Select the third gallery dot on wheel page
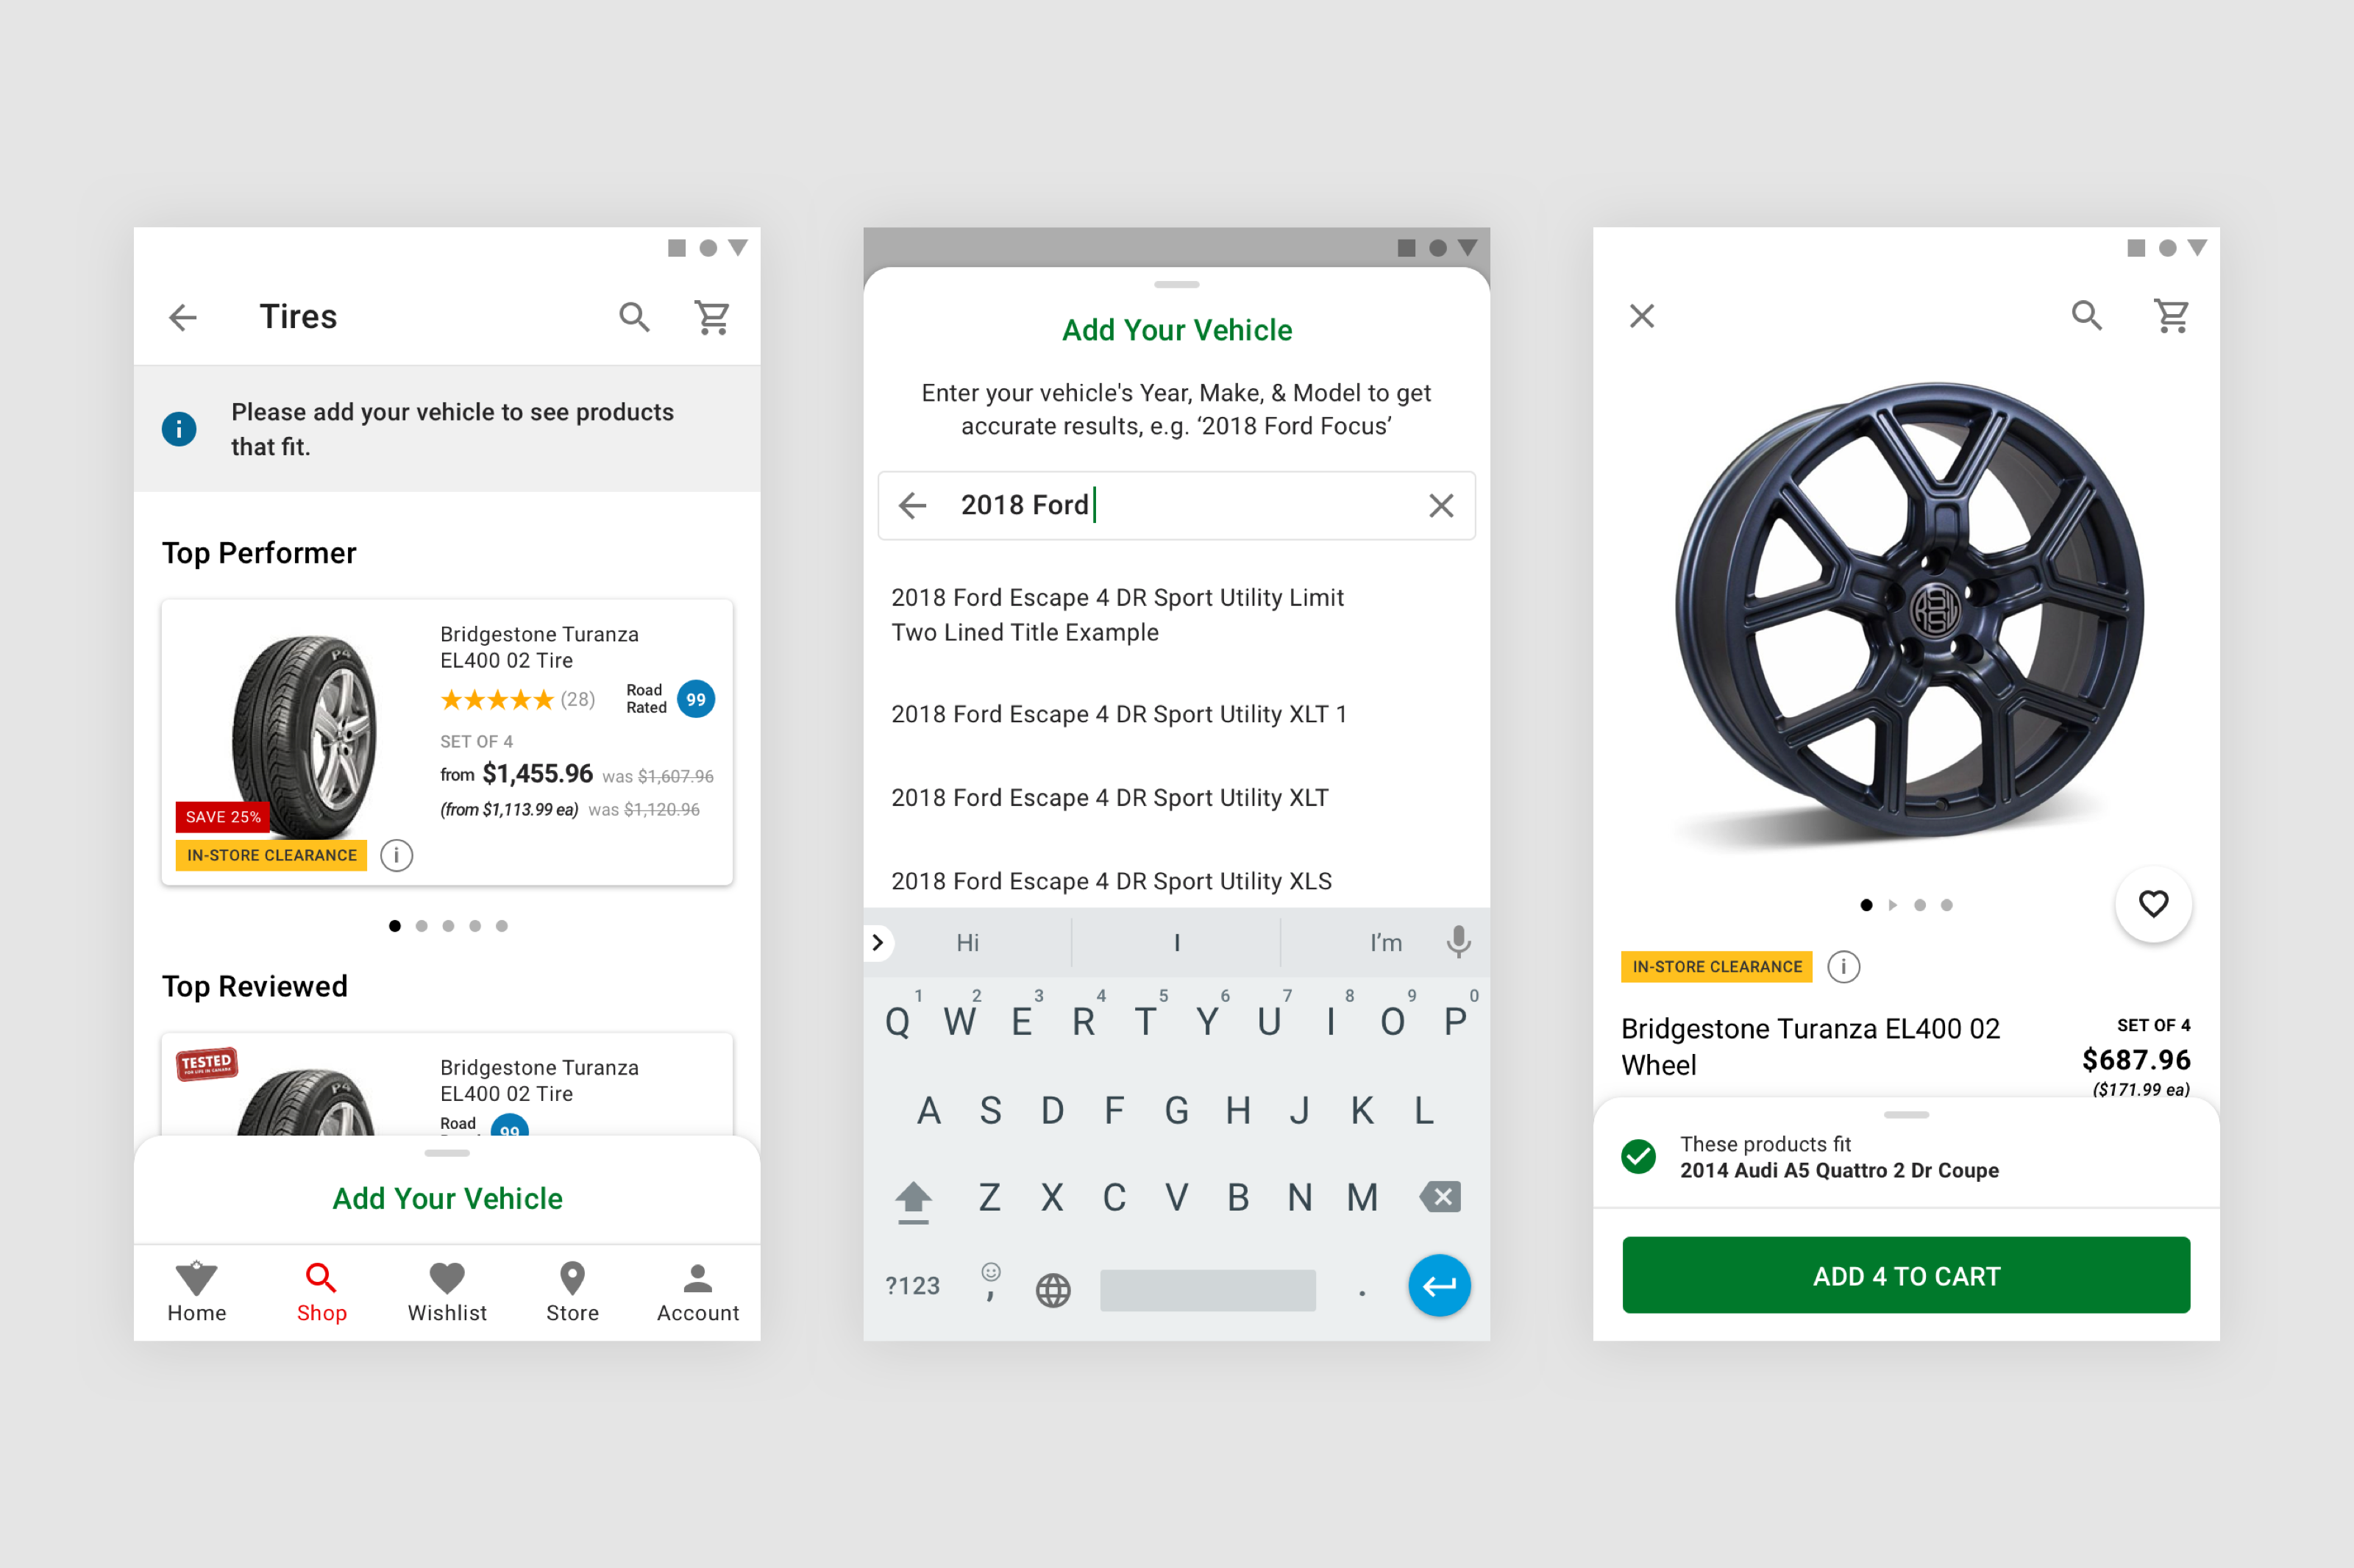2354x1568 pixels. [1920, 905]
